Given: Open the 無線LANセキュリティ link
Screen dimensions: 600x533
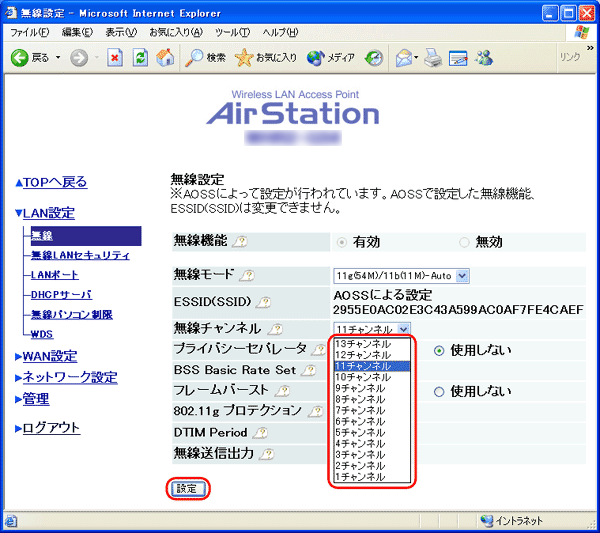Looking at the screenshot, I should pos(80,255).
